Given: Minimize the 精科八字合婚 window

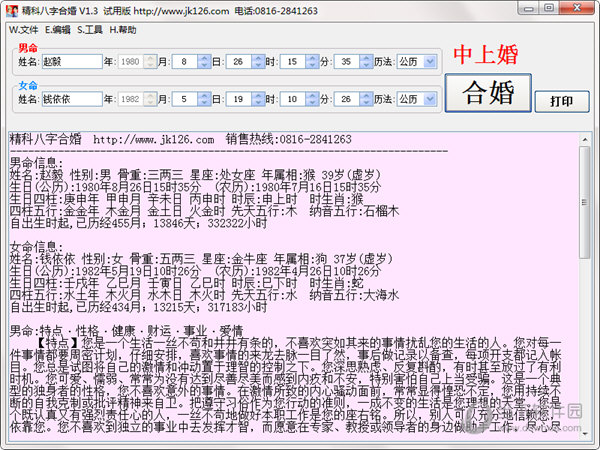Looking at the screenshot, I should pos(529,8).
